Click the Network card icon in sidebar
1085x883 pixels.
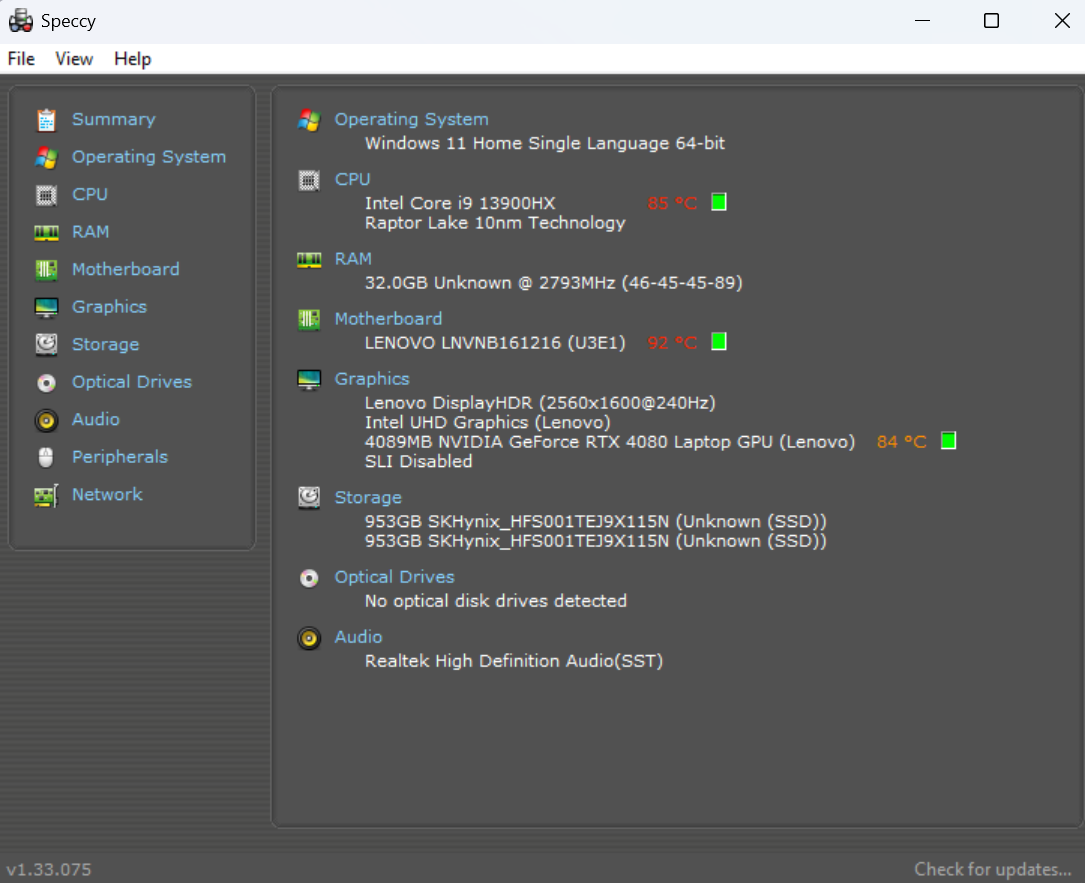46,495
